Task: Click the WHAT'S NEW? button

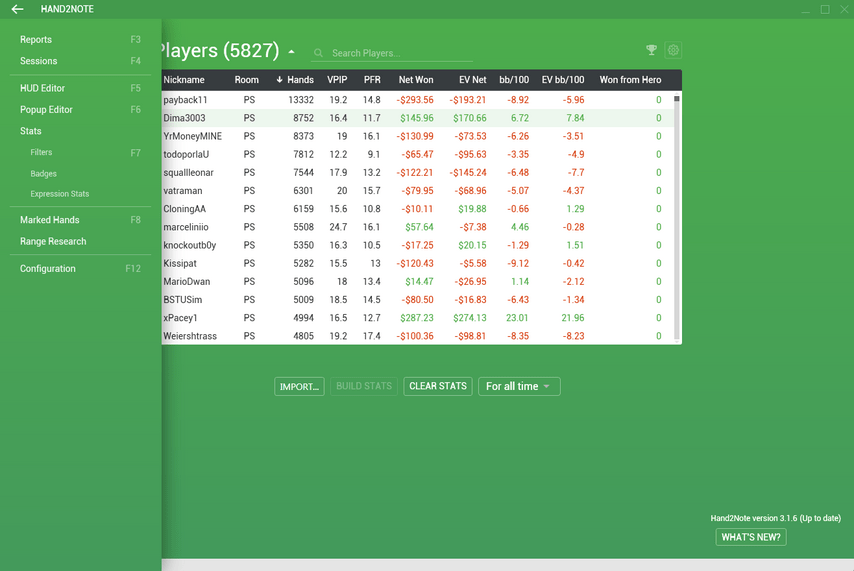Action: pyautogui.click(x=751, y=537)
